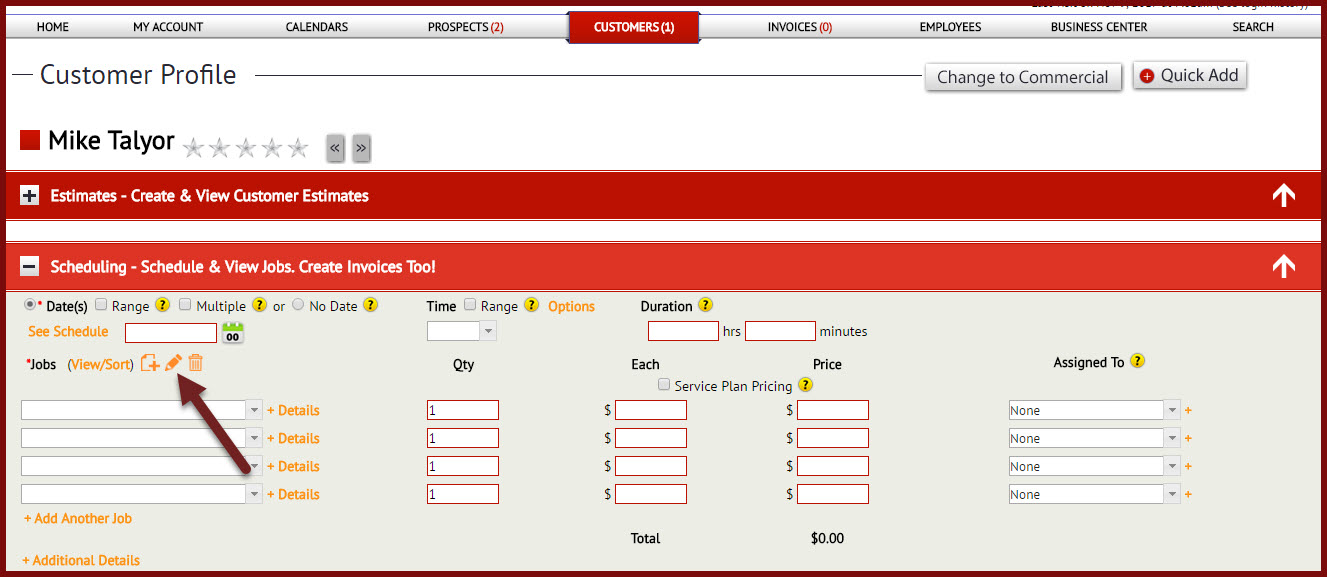Click the help icon next to Duration
Screen dimensions: 1327x577
tap(706, 306)
